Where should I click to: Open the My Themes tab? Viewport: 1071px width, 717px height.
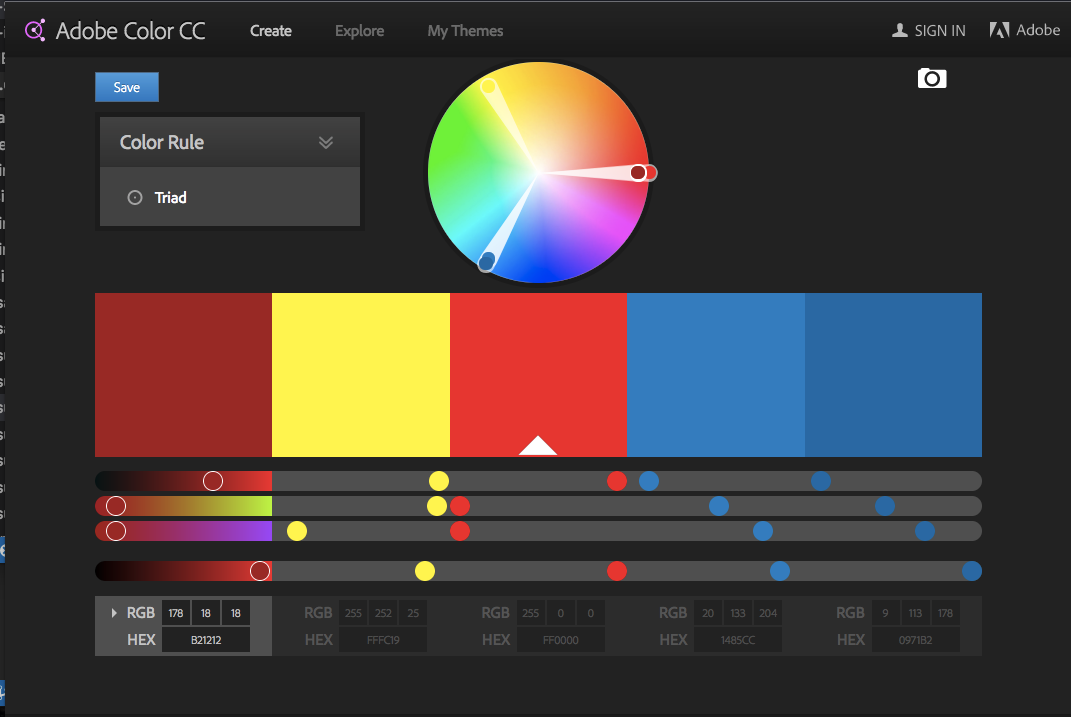(465, 31)
